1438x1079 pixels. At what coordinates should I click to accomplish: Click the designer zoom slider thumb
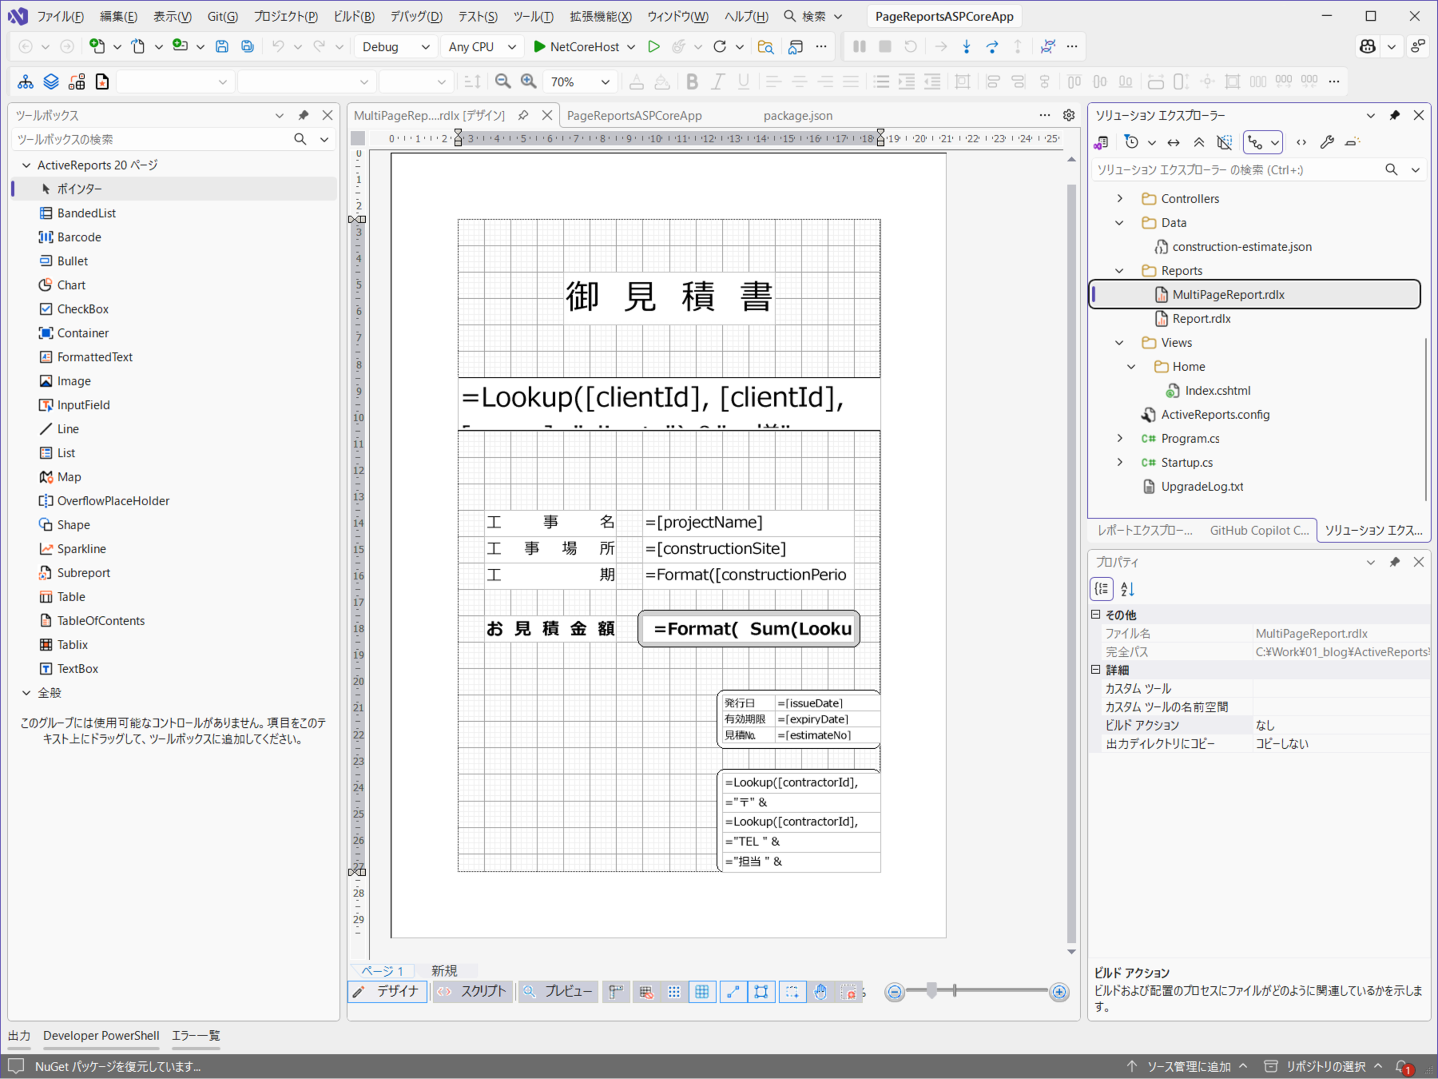[932, 991]
